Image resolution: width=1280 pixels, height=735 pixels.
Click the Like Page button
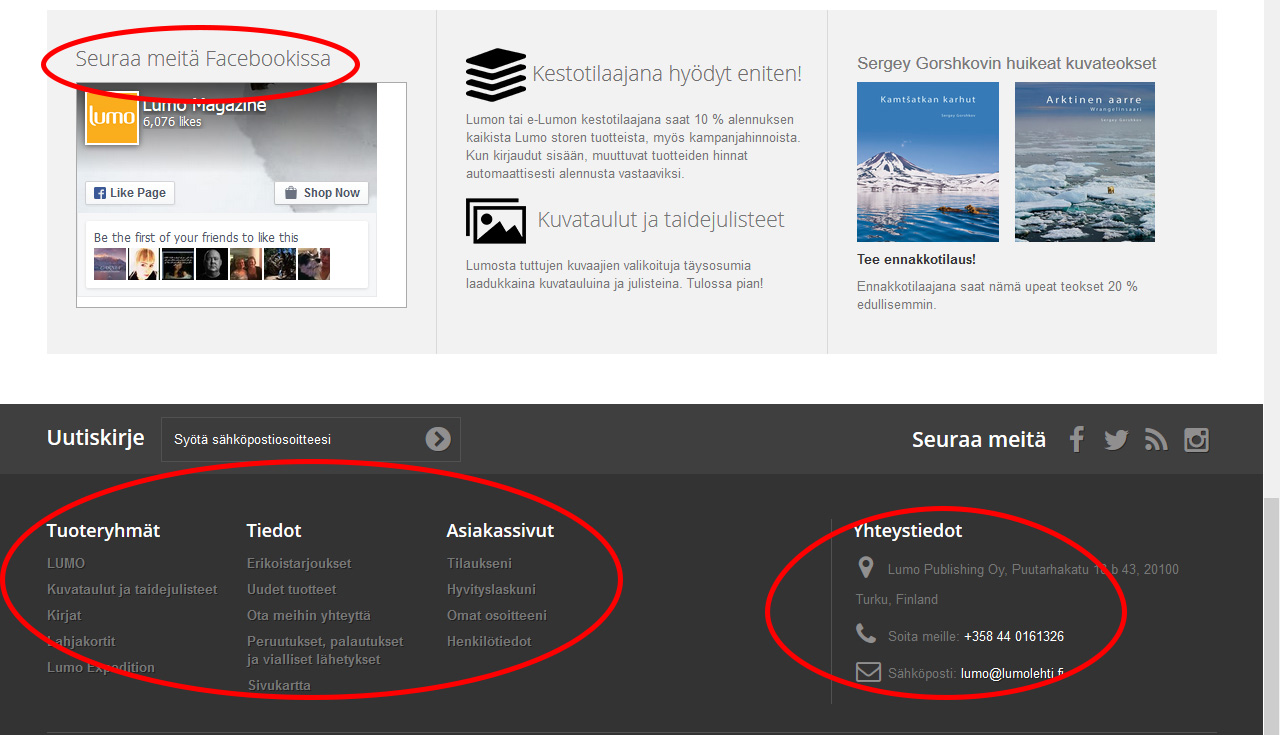[x=130, y=193]
